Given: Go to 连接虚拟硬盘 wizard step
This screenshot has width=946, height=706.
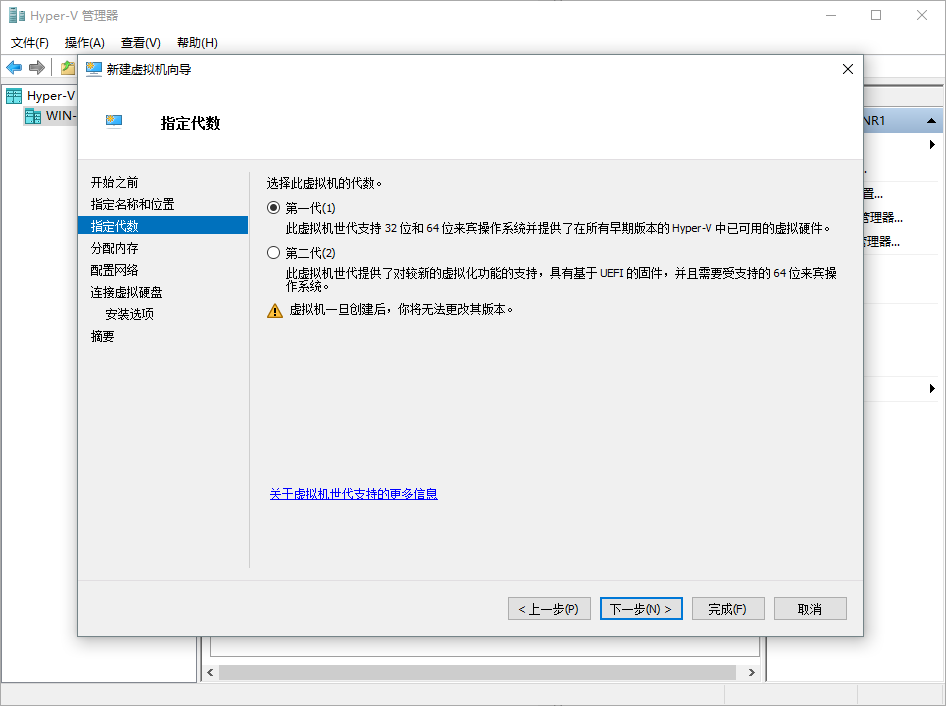Looking at the screenshot, I should (x=127, y=292).
